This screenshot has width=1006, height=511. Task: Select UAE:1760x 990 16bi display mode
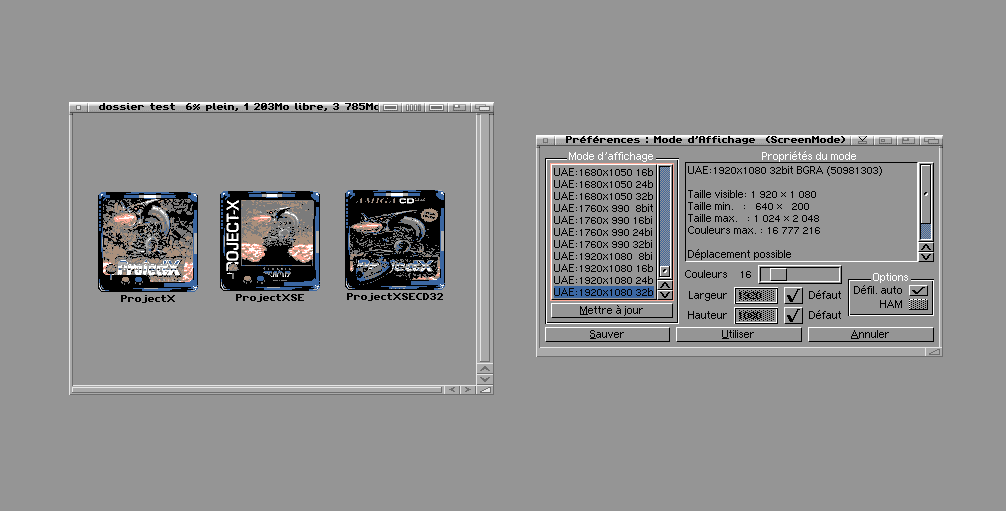(x=603, y=220)
